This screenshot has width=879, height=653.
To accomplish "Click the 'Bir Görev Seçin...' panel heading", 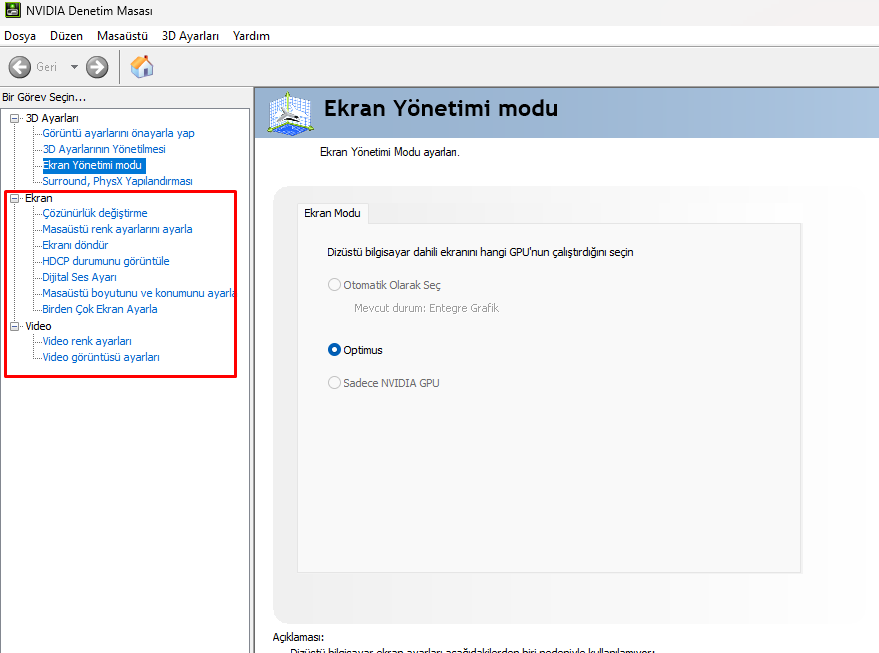I will tap(44, 97).
